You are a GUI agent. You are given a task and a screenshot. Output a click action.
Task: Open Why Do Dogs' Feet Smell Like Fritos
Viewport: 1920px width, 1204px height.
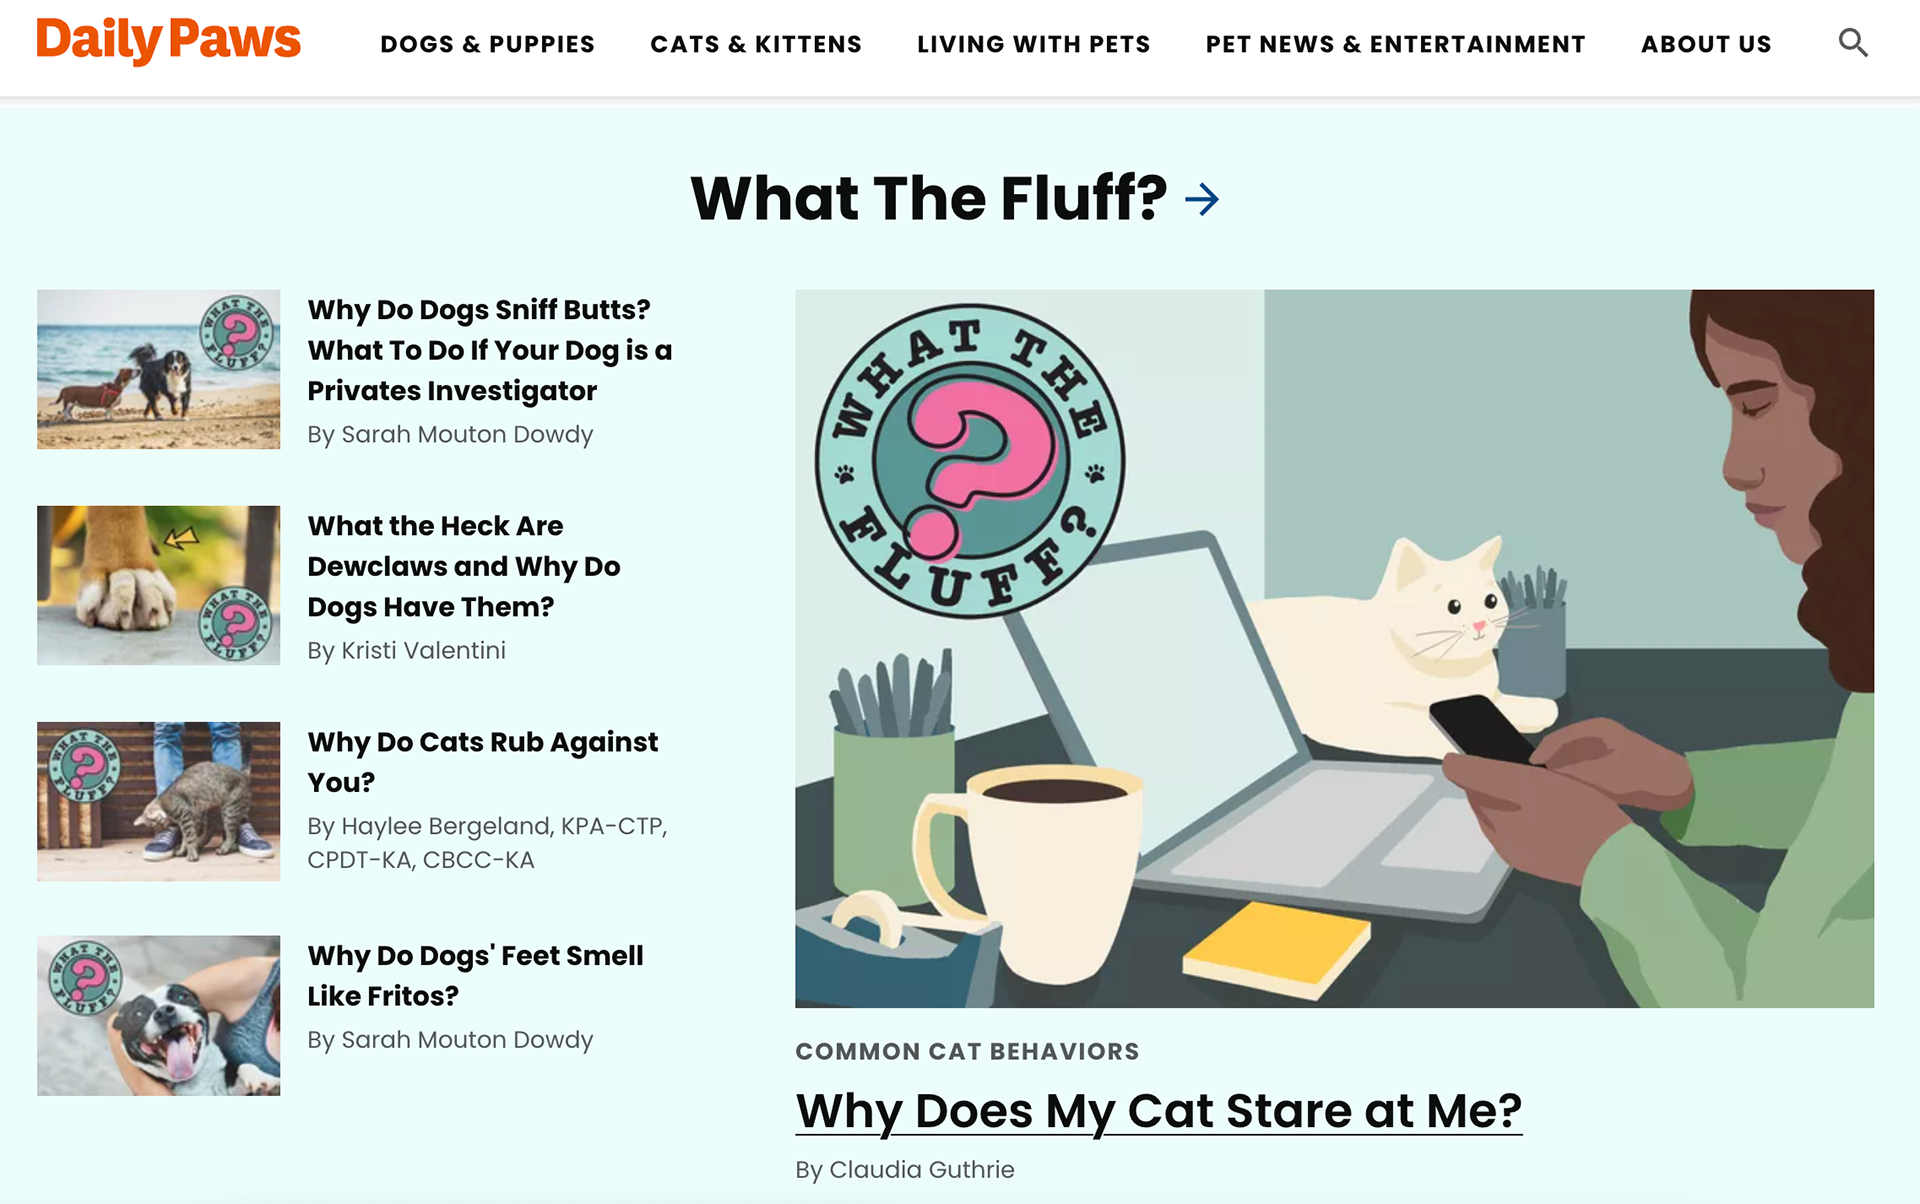pos(476,975)
